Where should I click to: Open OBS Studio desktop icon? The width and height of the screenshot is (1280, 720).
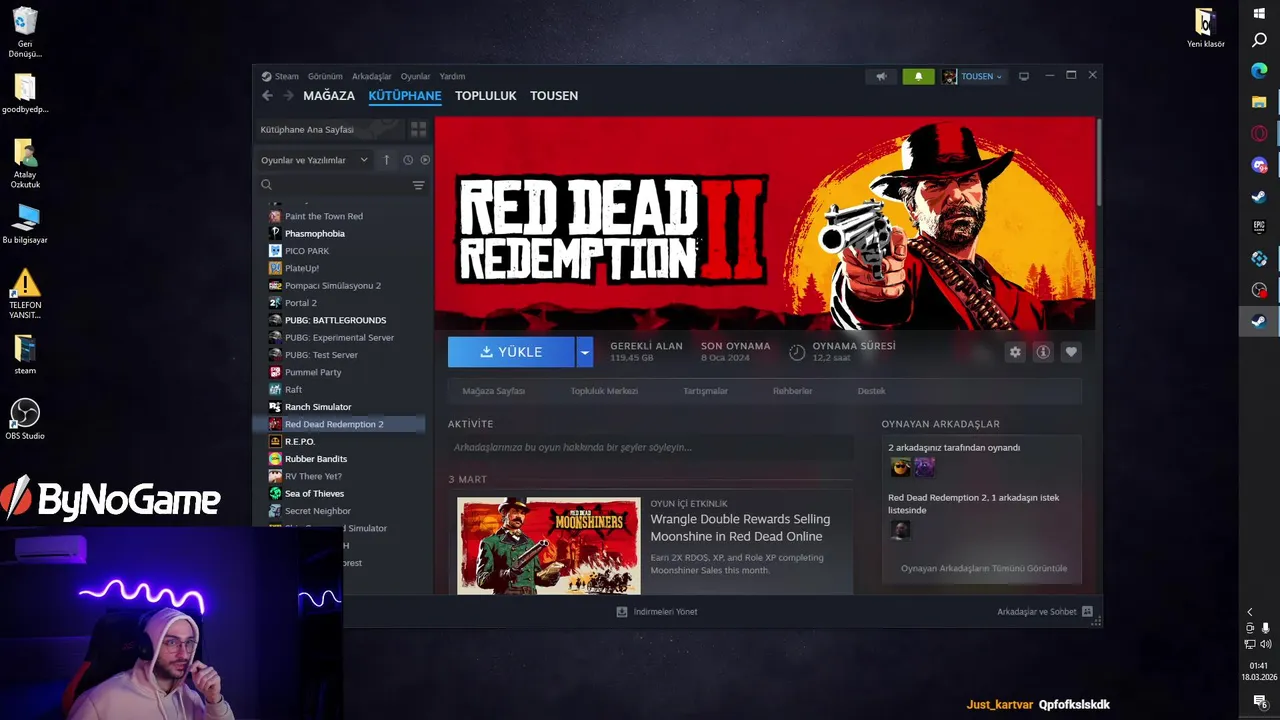25,420
